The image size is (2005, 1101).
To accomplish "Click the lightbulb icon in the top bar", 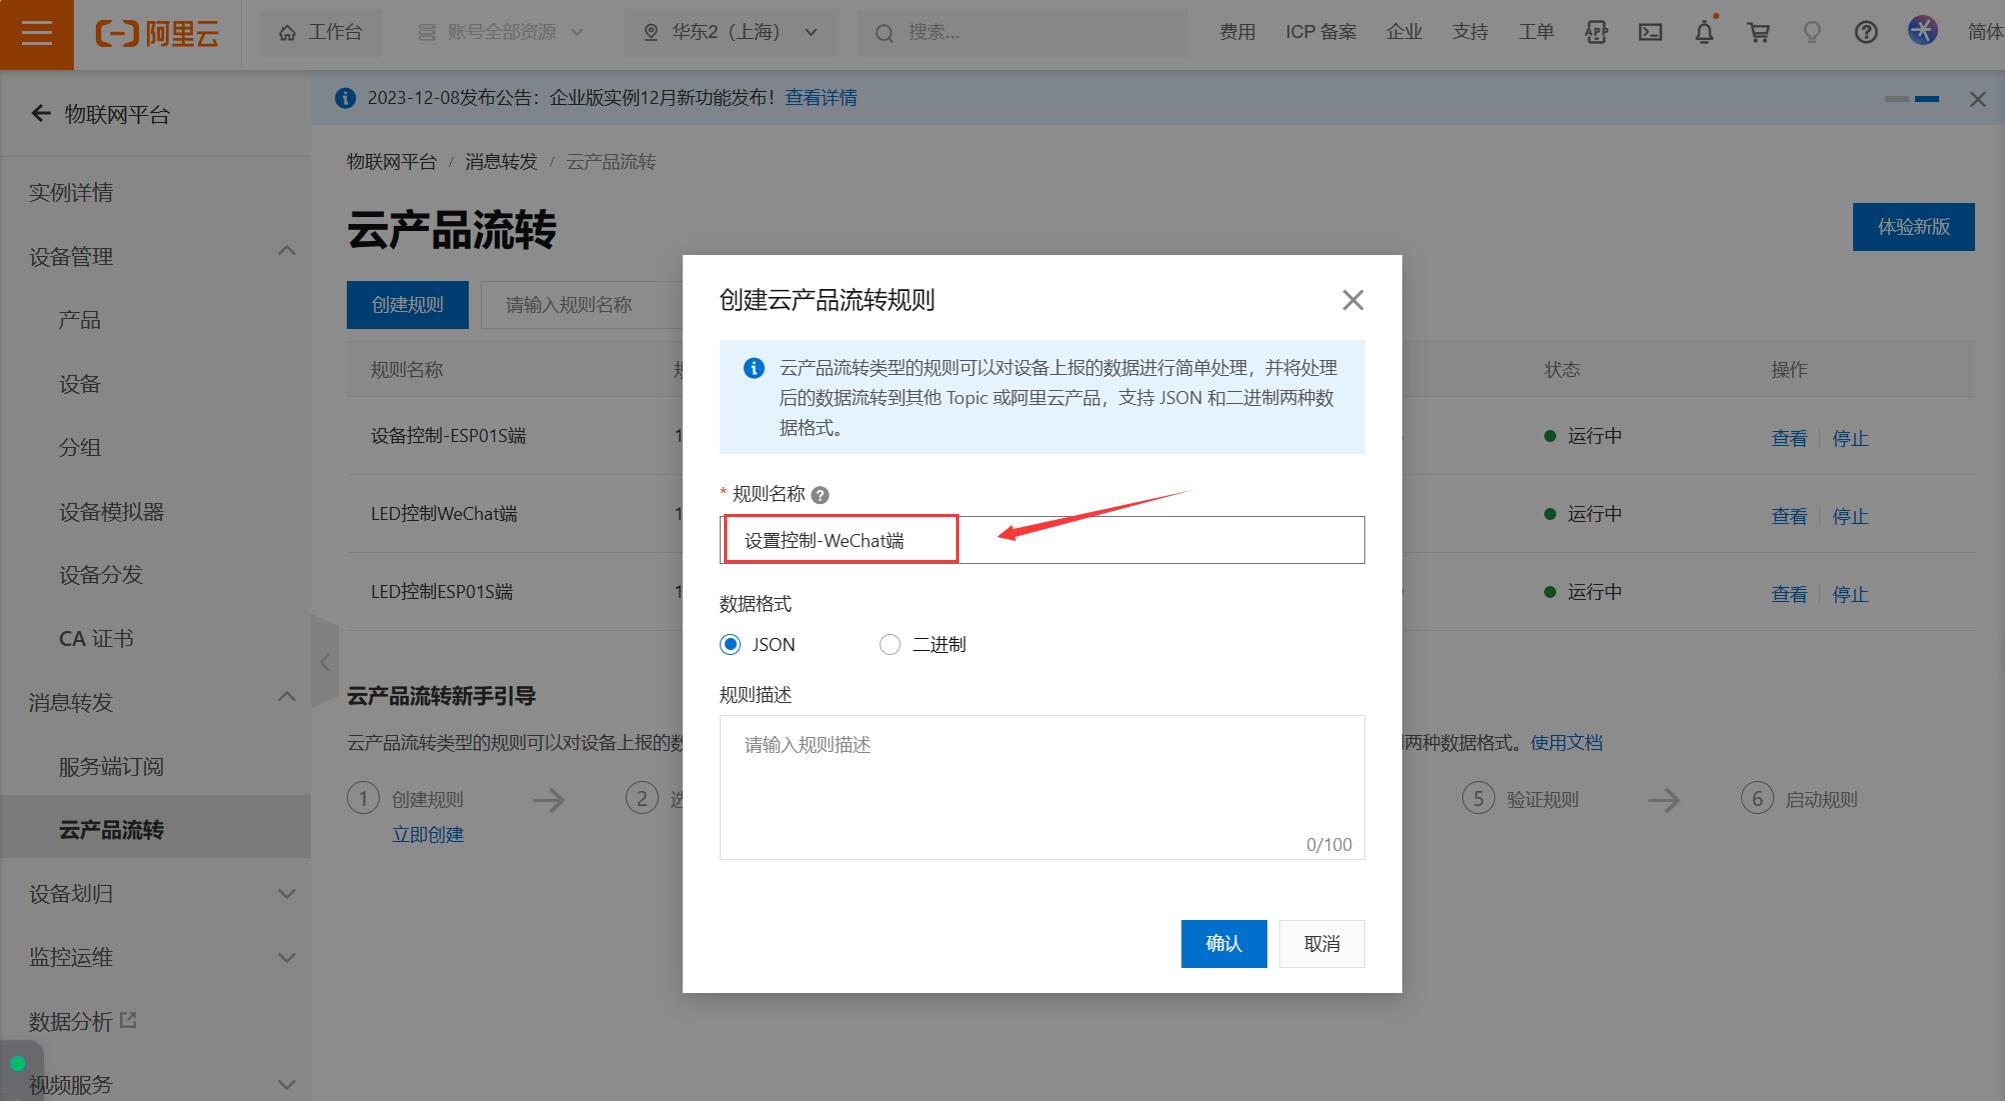I will pos(1811,32).
